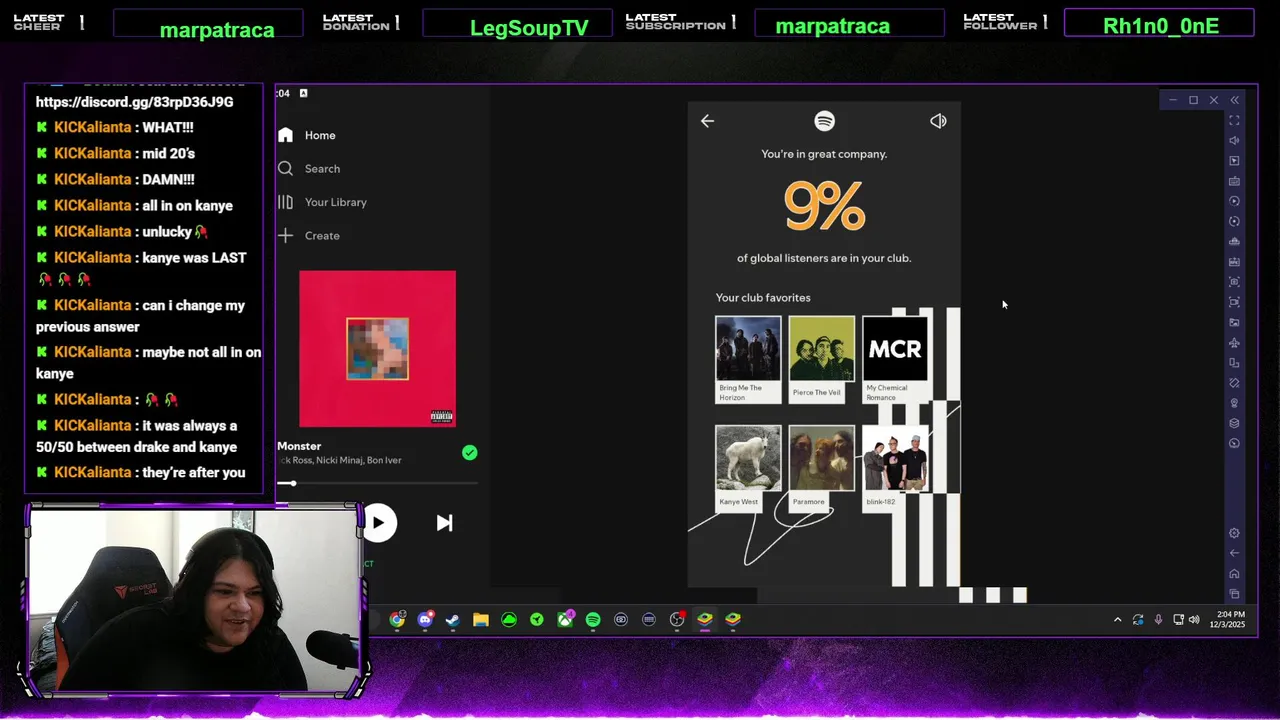Open OBS Studio from the taskbar
1280x720 pixels.
677,620
